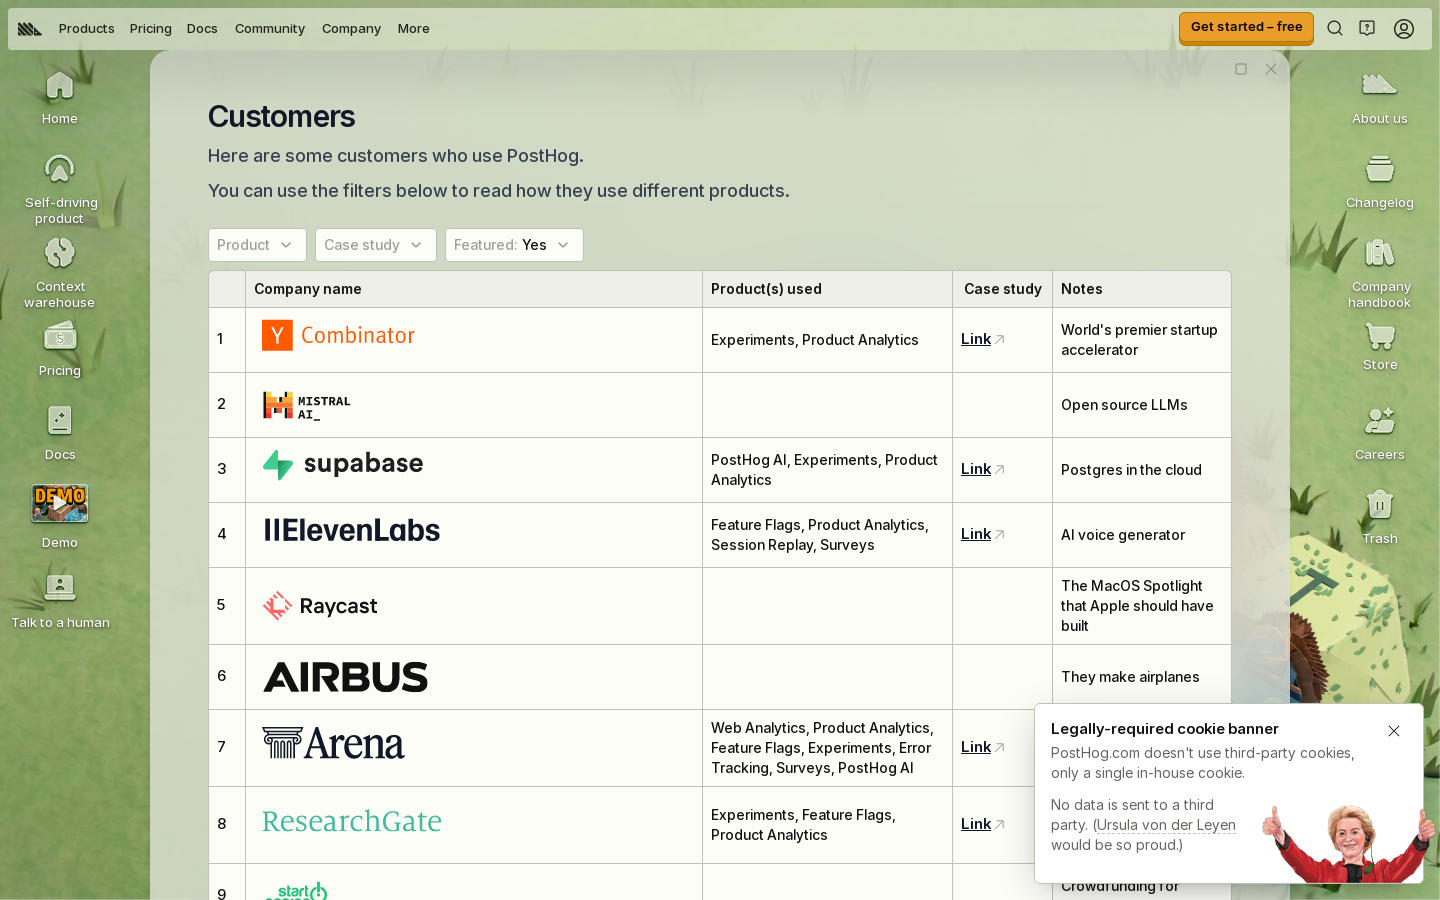
Task: Click the Raycast logo
Action: pyautogui.click(x=320, y=606)
